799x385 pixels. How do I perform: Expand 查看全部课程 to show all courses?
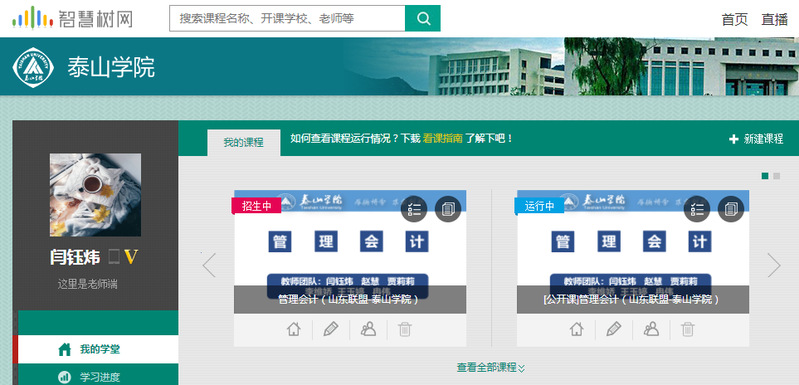[491, 367]
